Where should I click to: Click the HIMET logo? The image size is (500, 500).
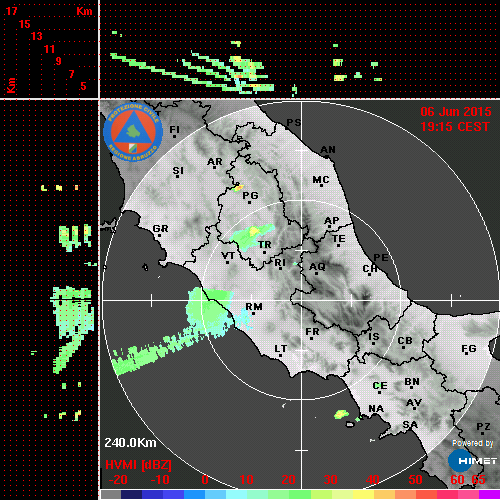pos(472,461)
